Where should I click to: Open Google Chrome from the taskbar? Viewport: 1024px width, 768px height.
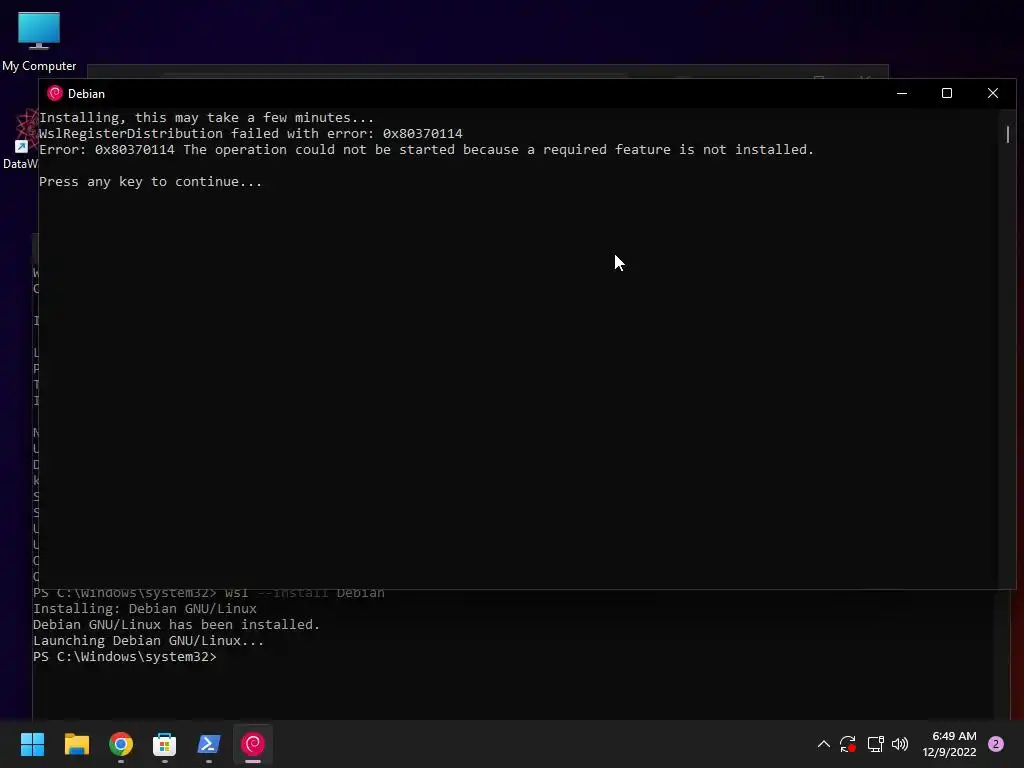pyautogui.click(x=121, y=744)
